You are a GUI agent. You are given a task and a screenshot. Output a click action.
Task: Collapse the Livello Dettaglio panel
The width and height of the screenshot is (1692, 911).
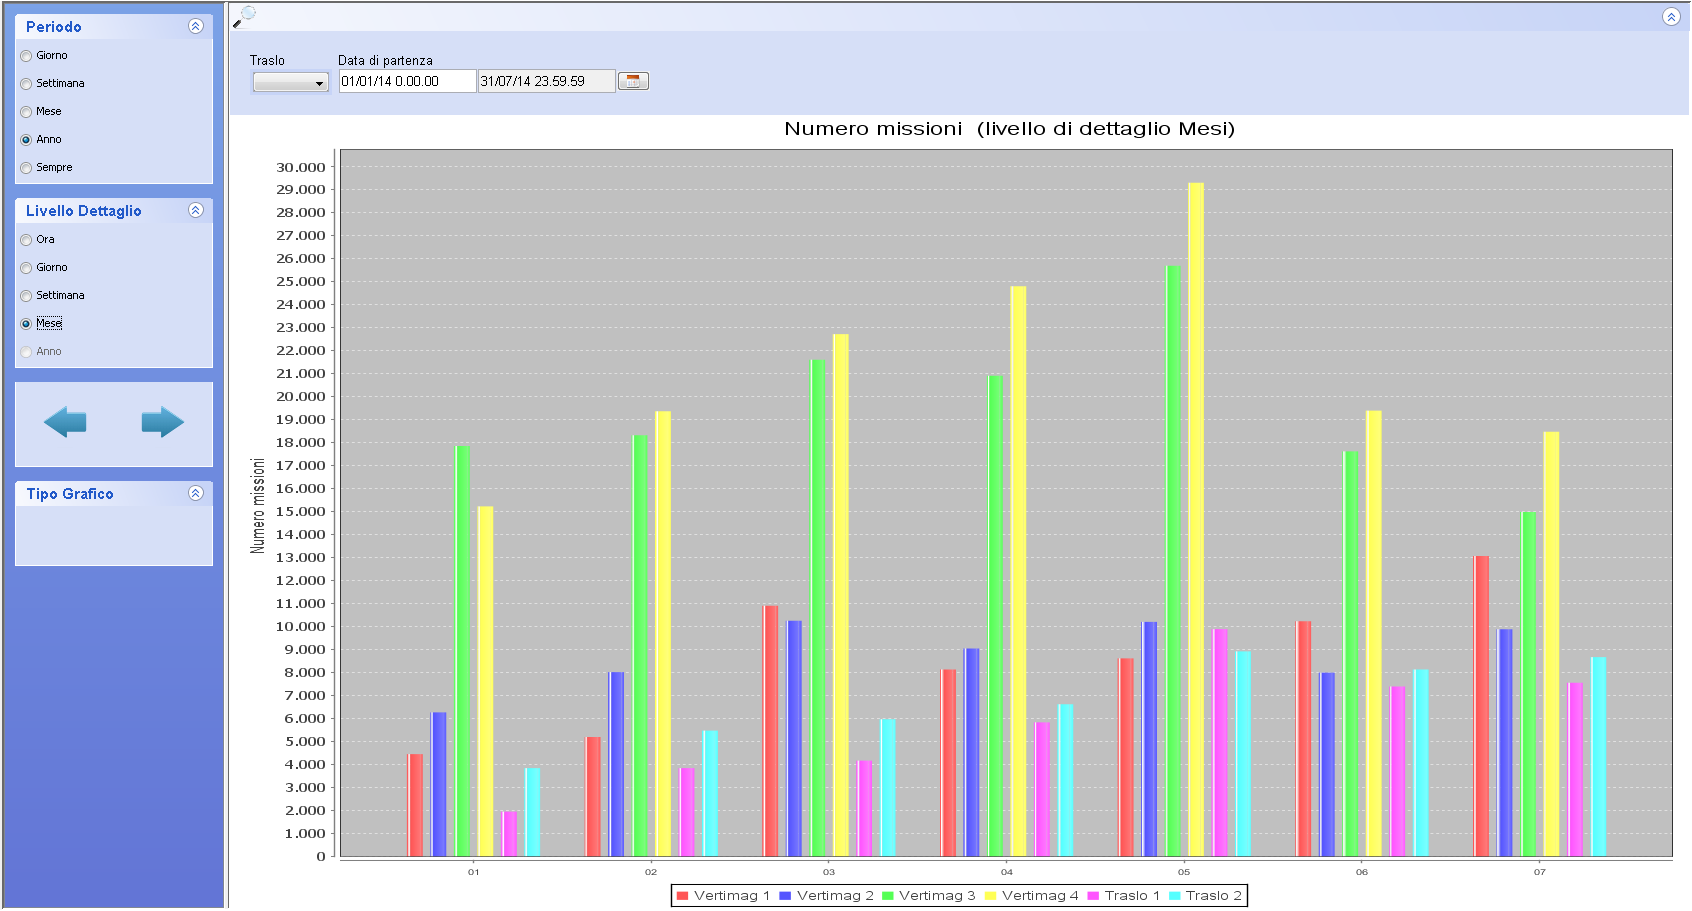point(196,210)
